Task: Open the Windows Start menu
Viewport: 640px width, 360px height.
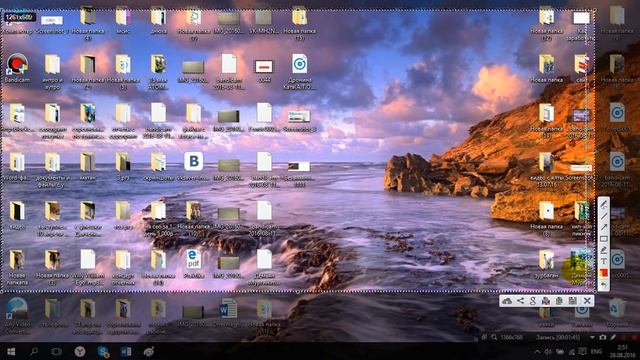Action: [11, 351]
